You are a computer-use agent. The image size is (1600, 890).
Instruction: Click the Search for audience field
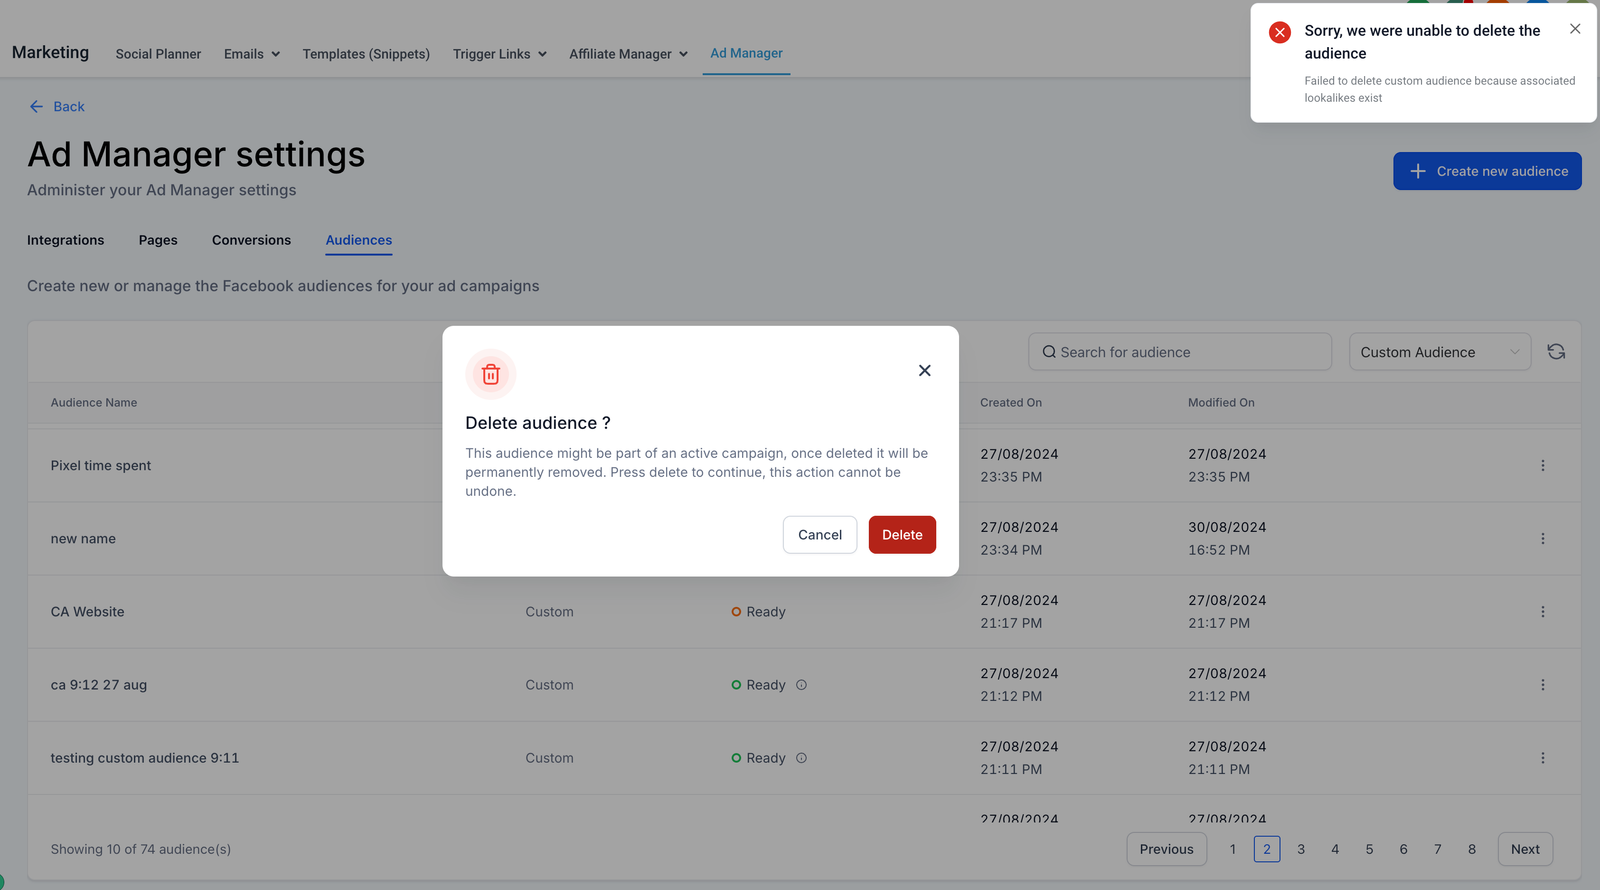(x=1180, y=352)
